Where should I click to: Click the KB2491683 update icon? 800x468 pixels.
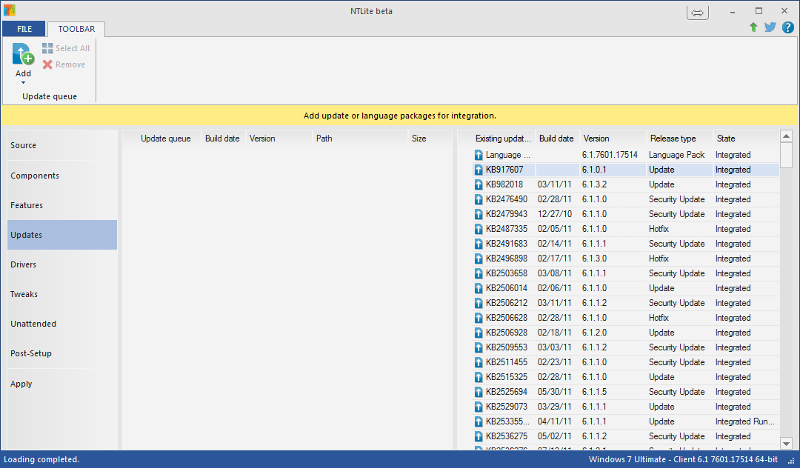479,243
